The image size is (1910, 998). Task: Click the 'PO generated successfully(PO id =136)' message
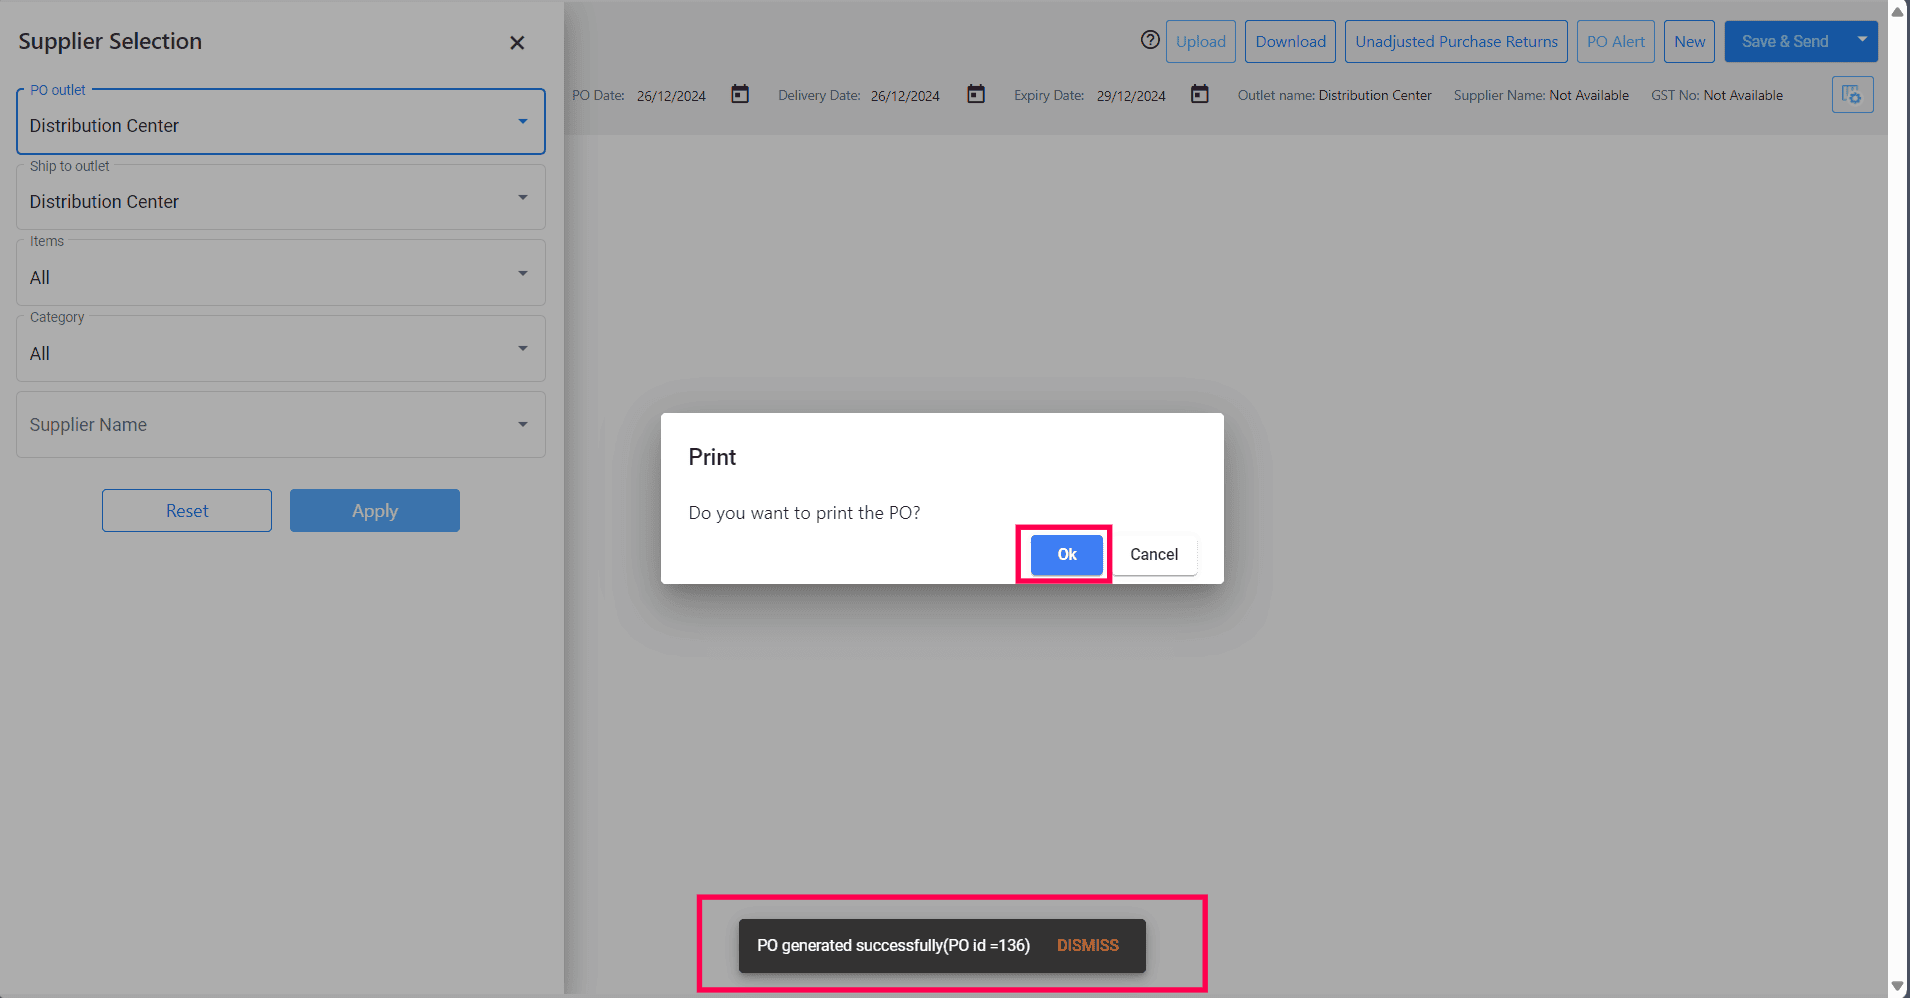[893, 946]
